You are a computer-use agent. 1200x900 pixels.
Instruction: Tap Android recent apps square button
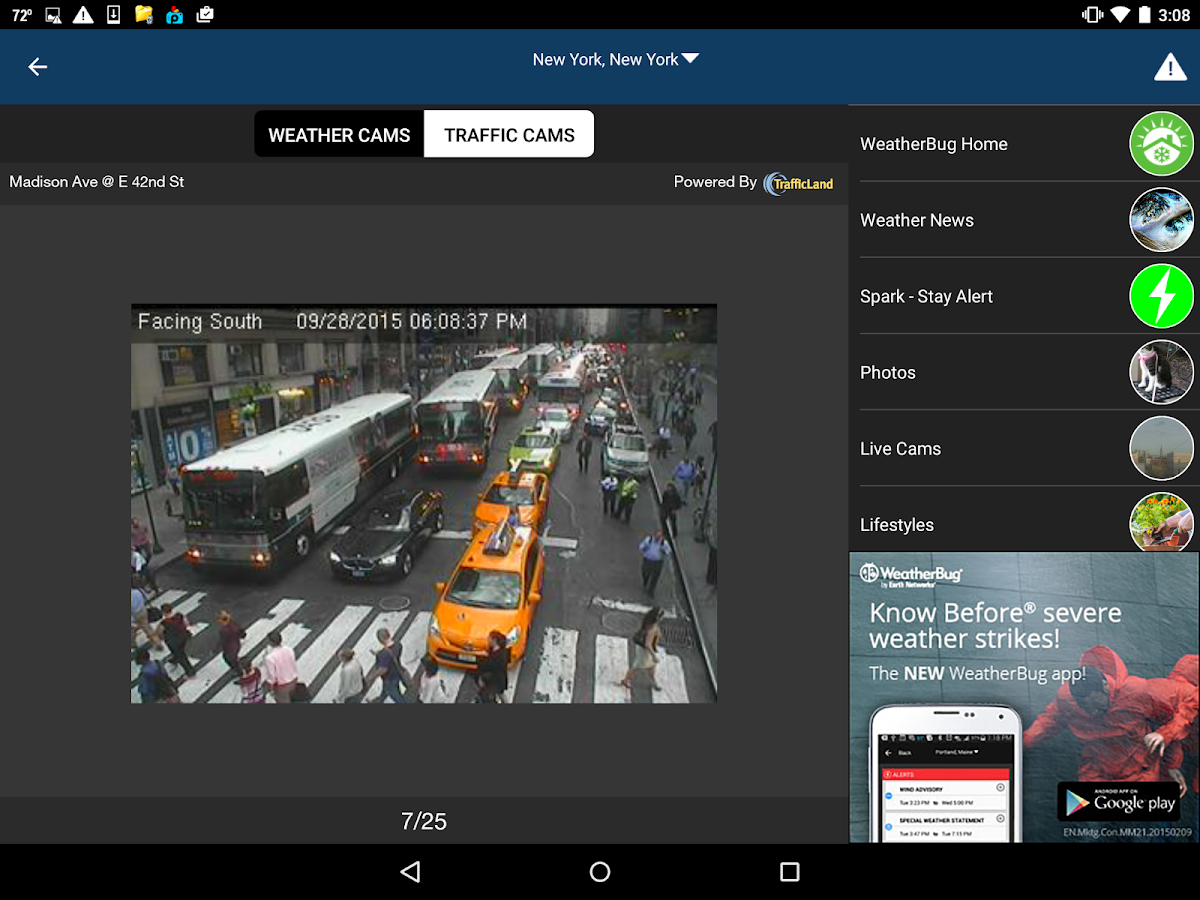point(790,872)
